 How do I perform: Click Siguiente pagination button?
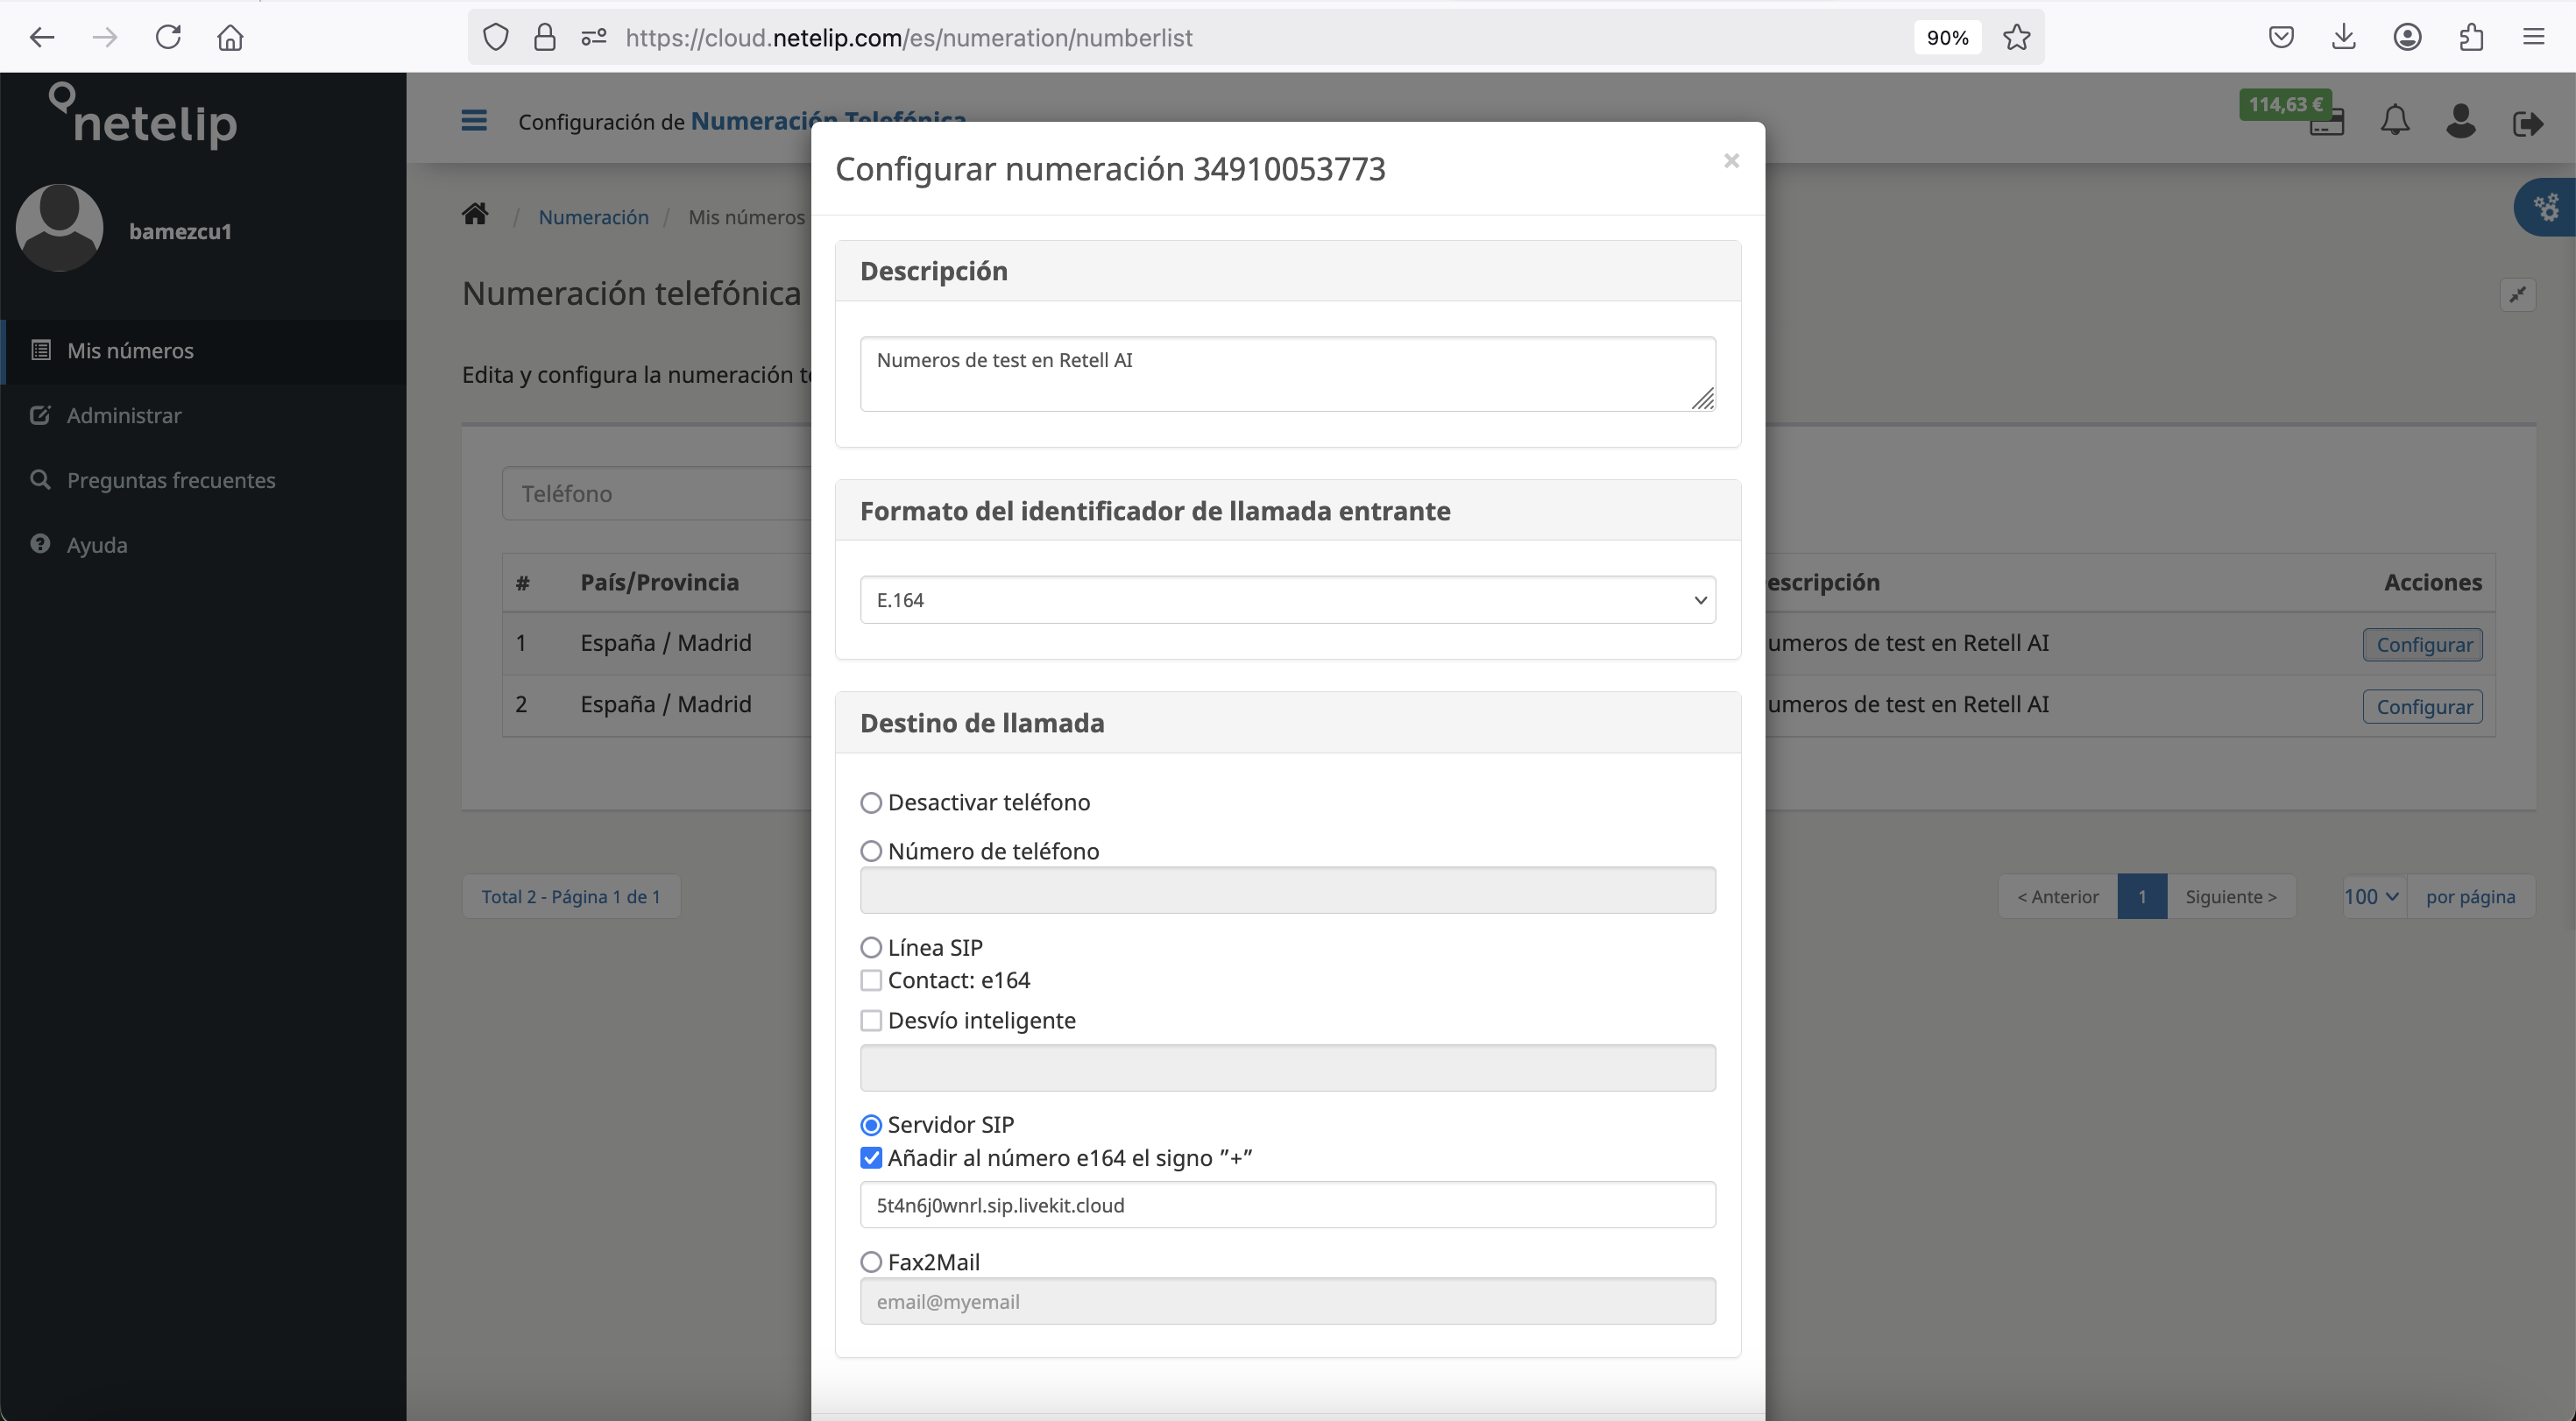[2230, 897]
